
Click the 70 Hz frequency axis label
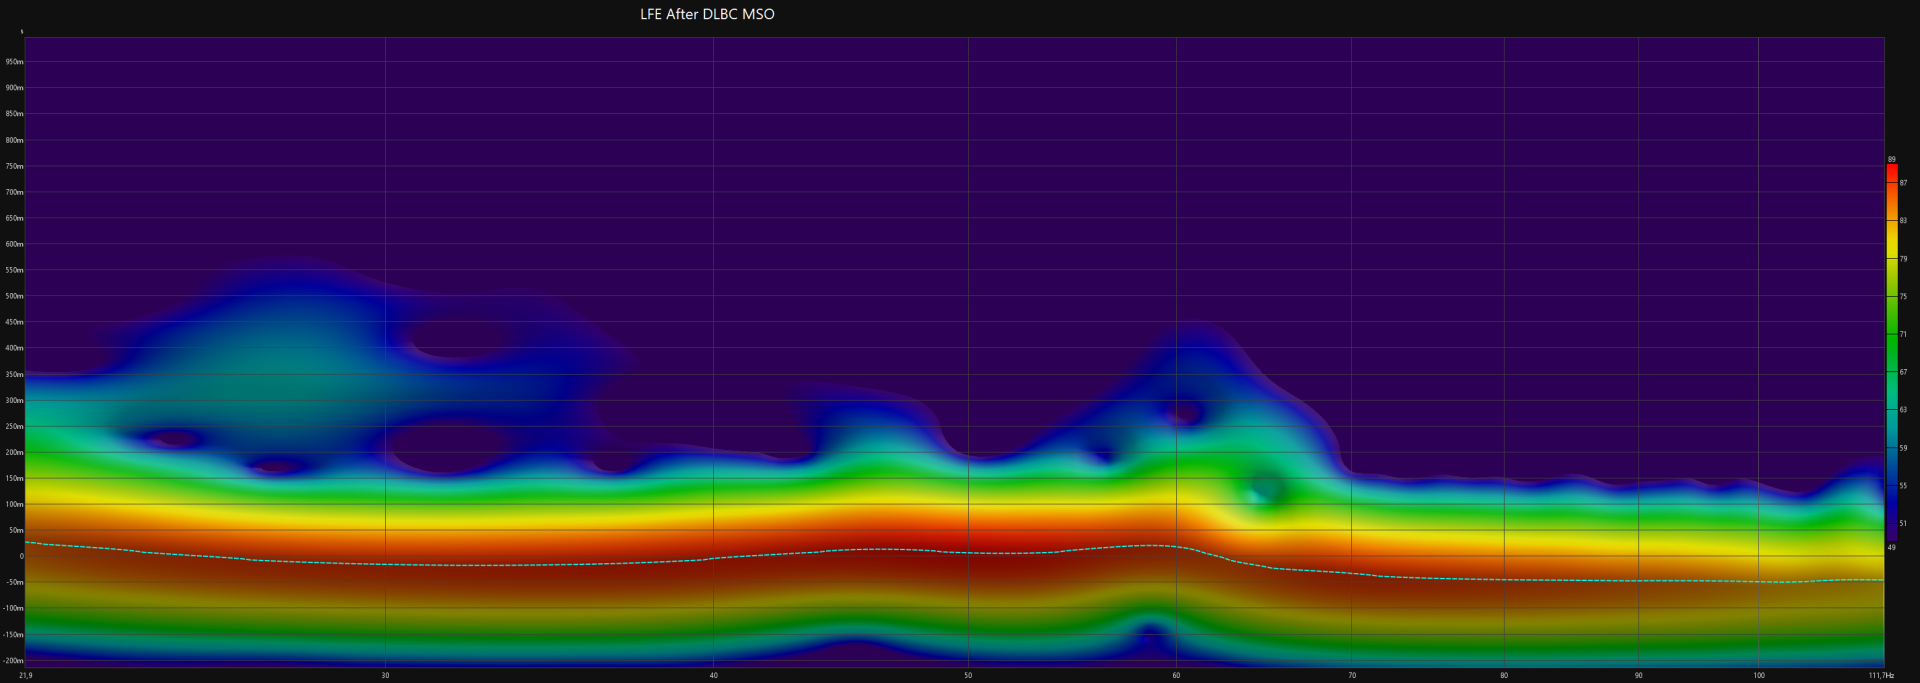[1352, 676]
